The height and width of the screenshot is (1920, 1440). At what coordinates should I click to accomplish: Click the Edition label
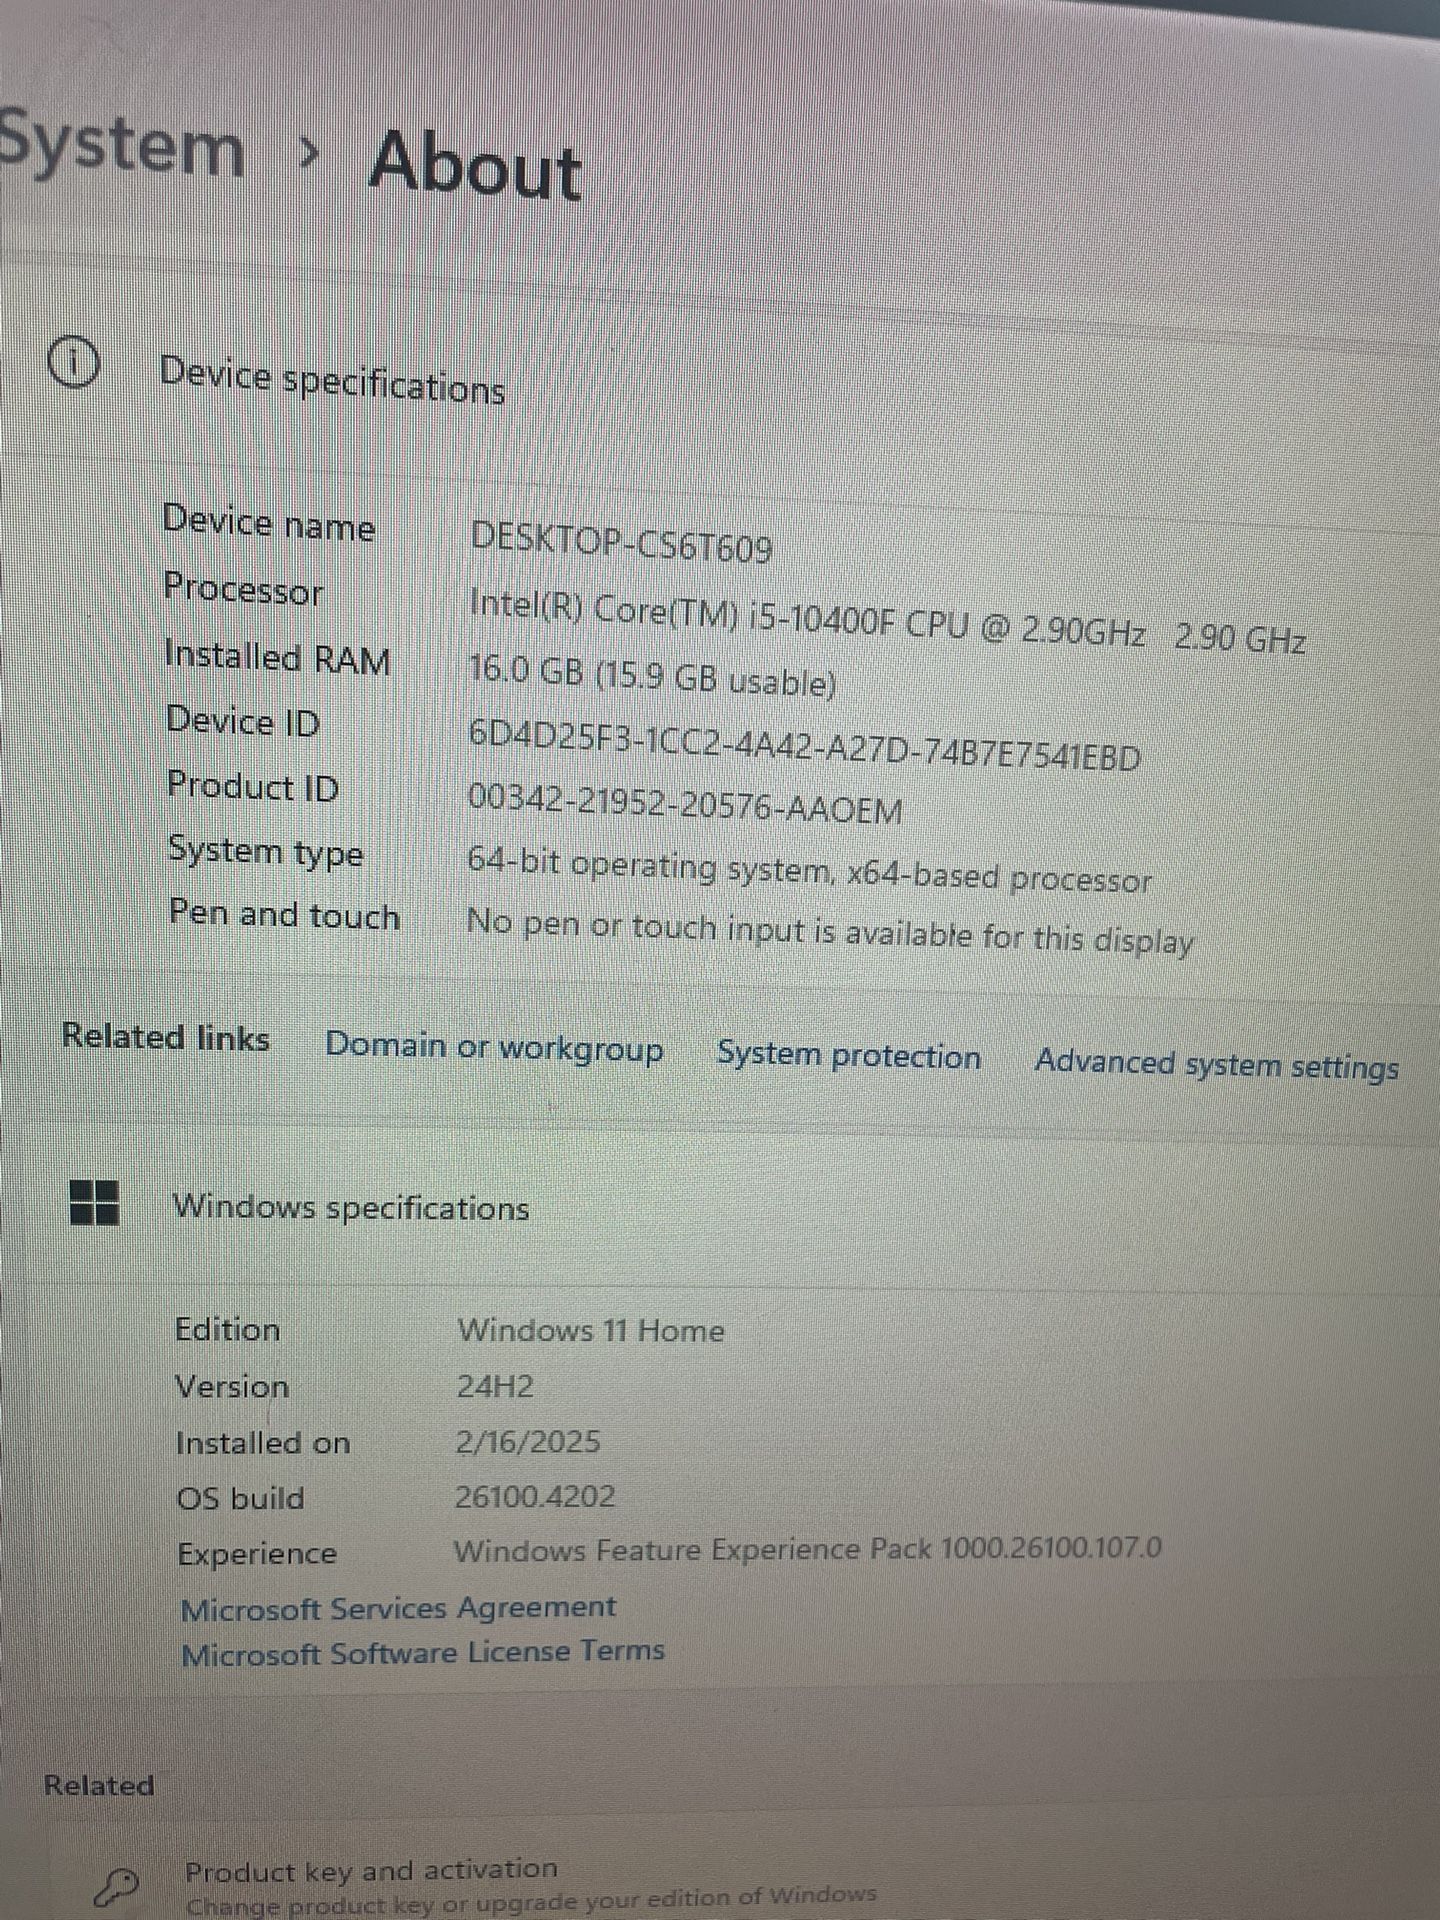point(227,1329)
